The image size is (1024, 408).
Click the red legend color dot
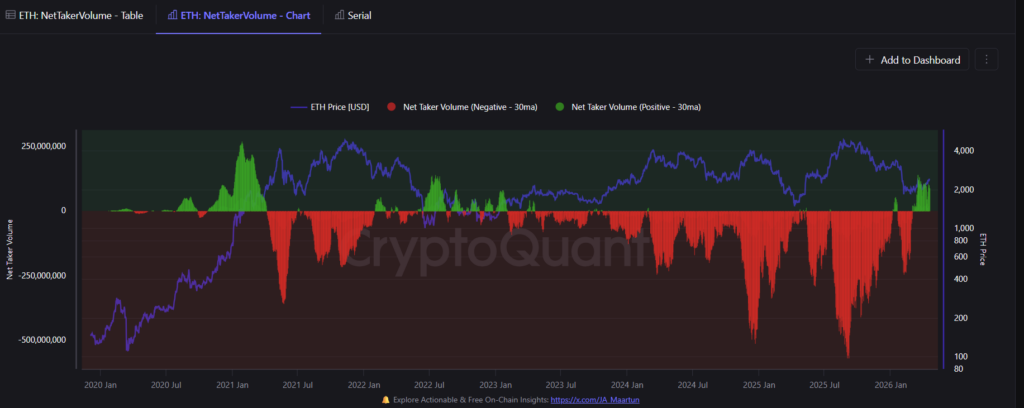[393, 106]
